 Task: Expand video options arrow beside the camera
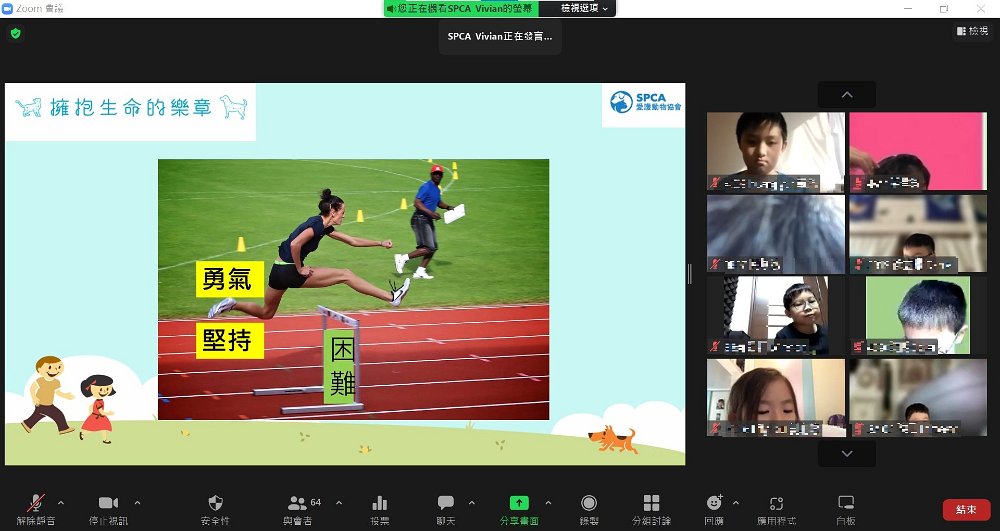(137, 502)
